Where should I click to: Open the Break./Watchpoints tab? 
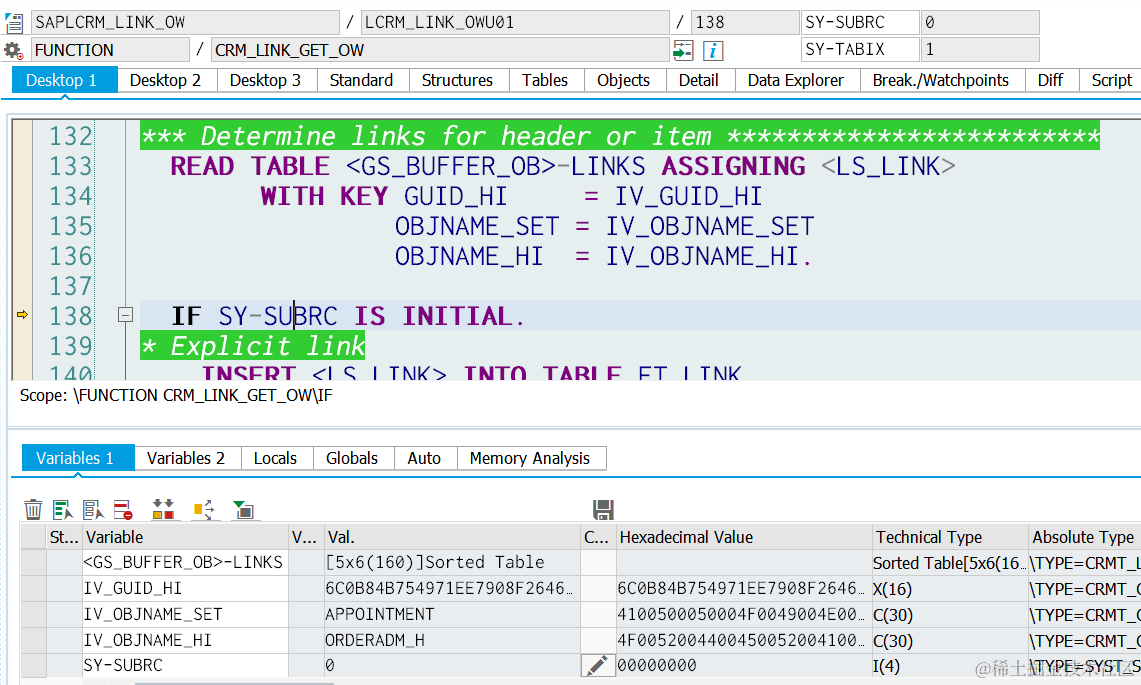pyautogui.click(x=941, y=80)
